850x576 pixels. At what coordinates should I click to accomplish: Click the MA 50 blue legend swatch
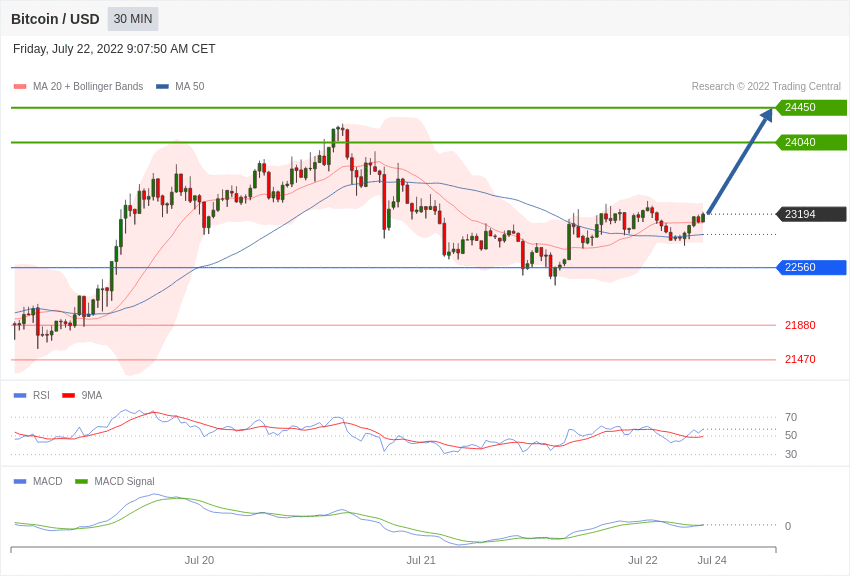(162, 87)
